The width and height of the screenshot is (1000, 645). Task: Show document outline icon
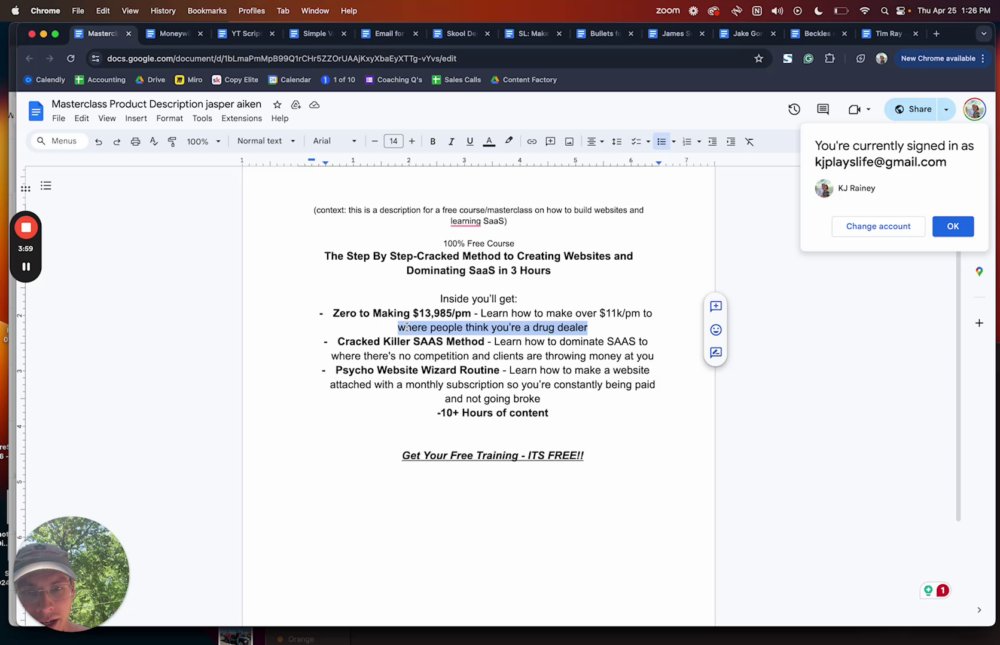pyautogui.click(x=46, y=186)
